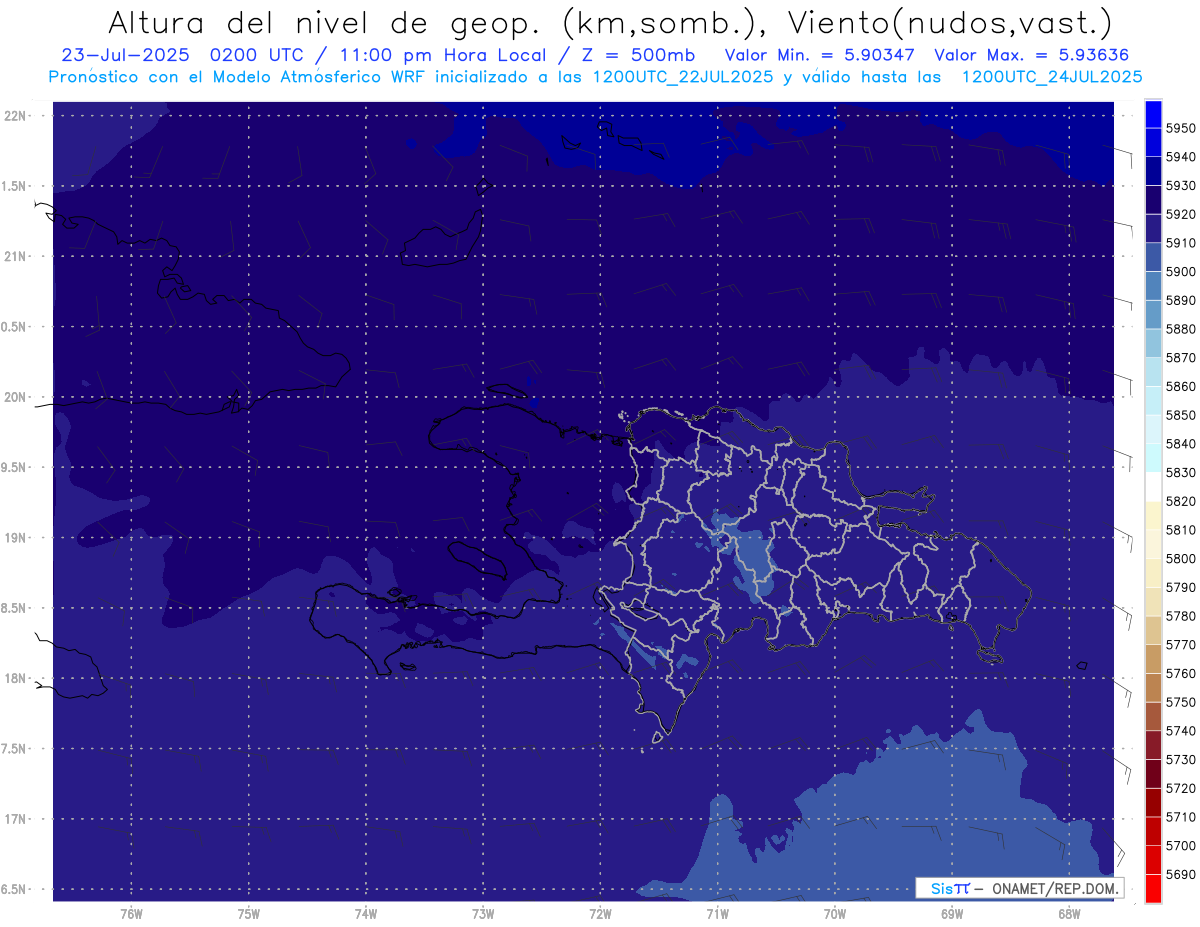1200x927 pixels.
Task: Click the longitude axis label '76W'
Action: (x=131, y=914)
